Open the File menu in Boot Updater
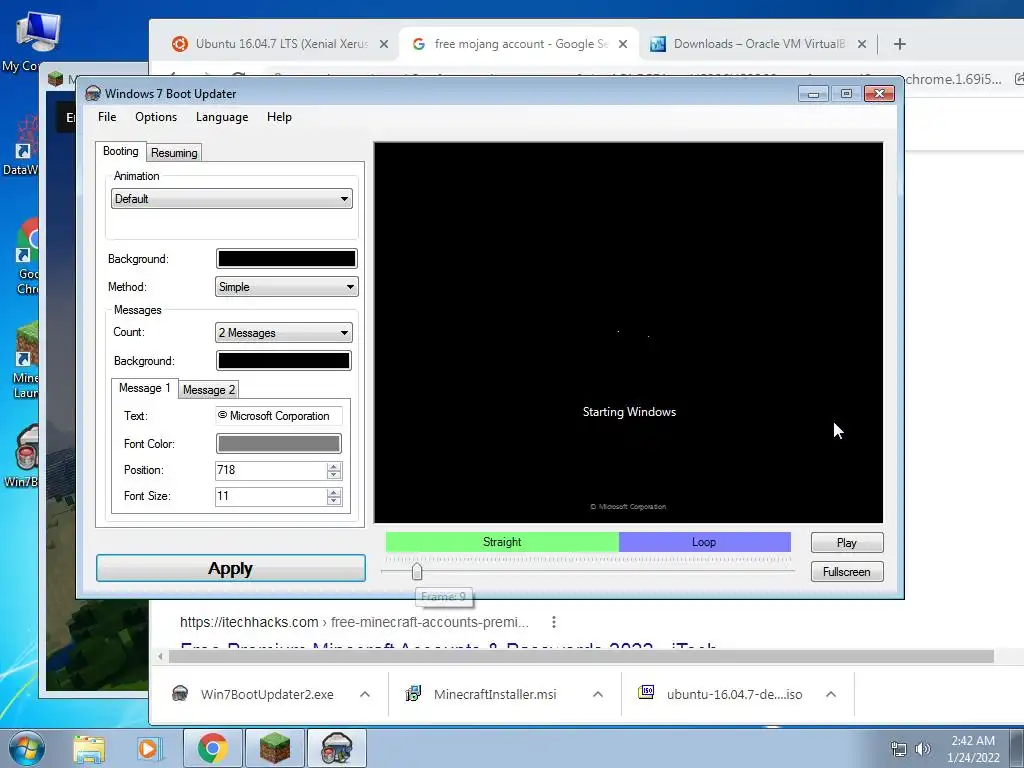This screenshot has width=1024, height=768. (107, 117)
